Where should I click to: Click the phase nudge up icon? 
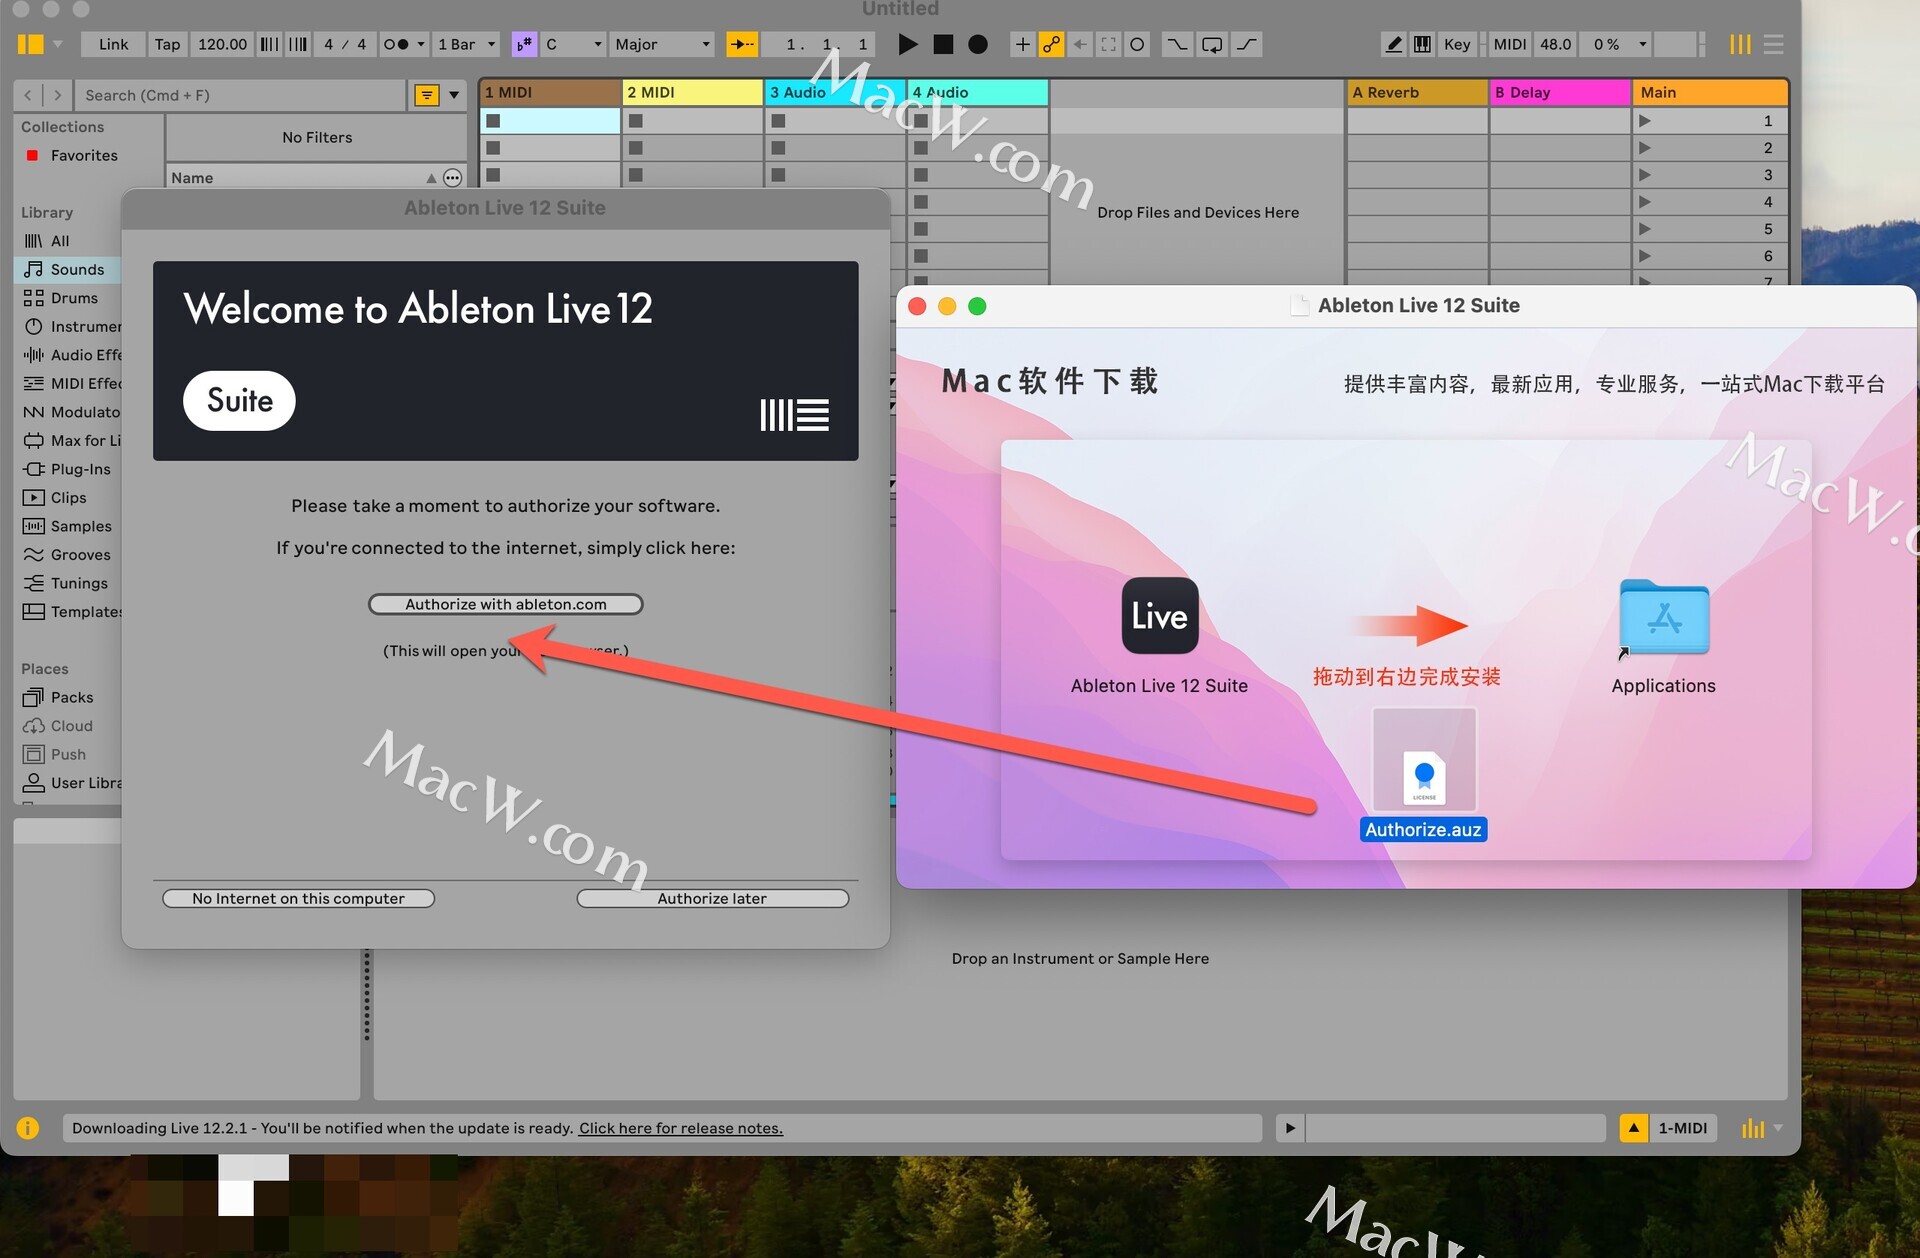pos(298,44)
